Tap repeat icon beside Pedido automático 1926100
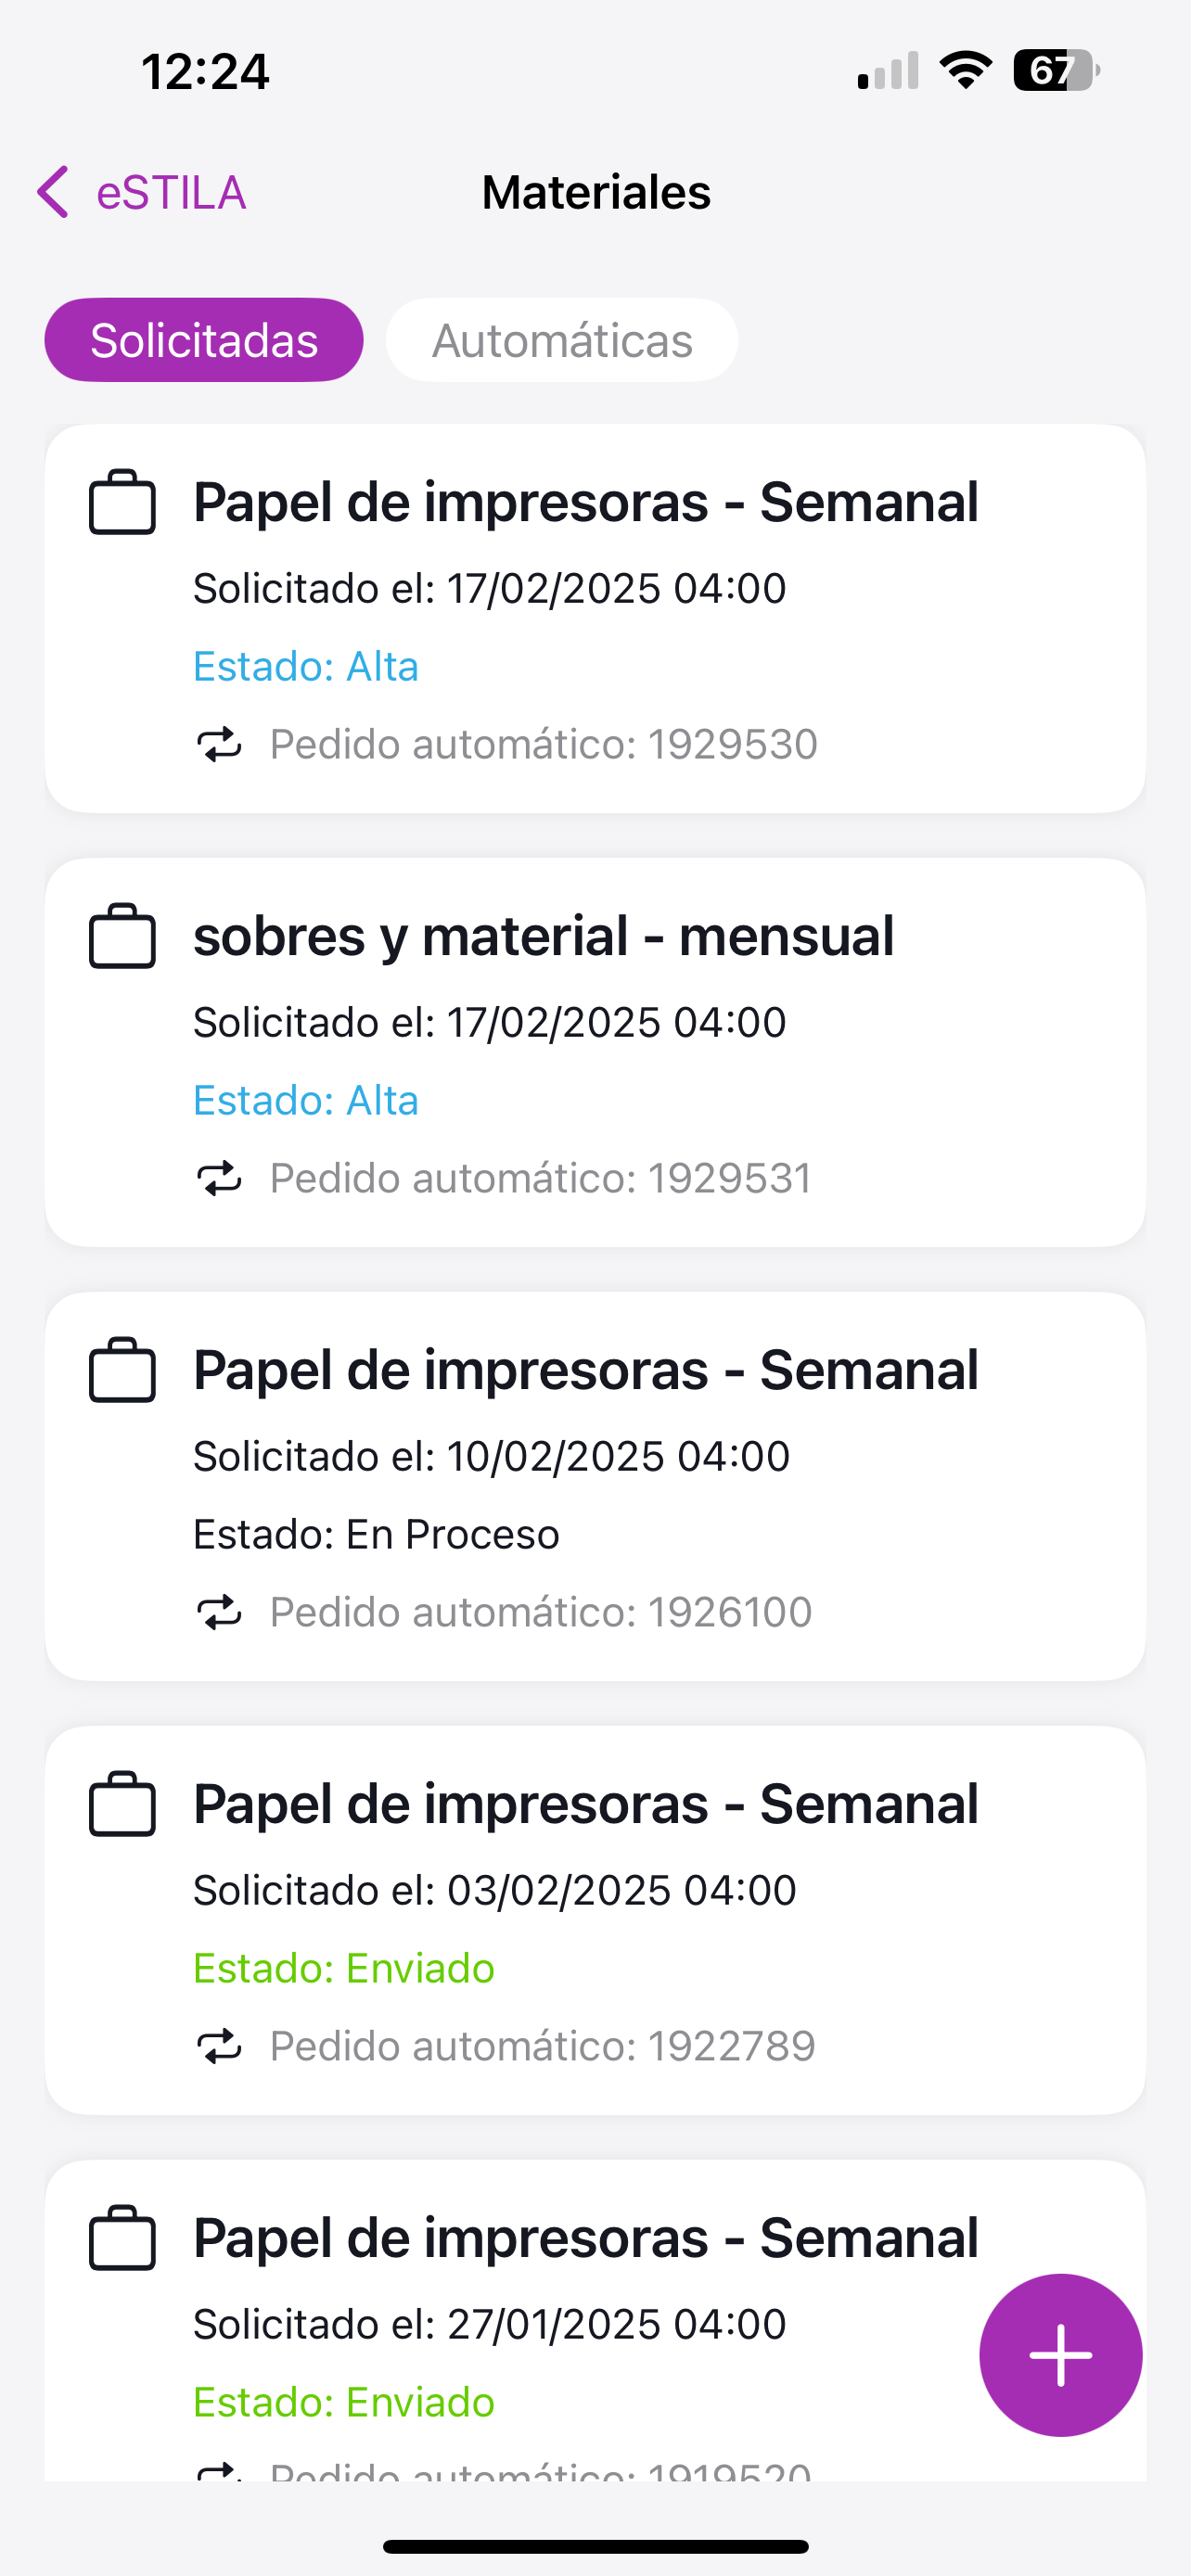The width and height of the screenshot is (1191, 2576). [219, 1612]
